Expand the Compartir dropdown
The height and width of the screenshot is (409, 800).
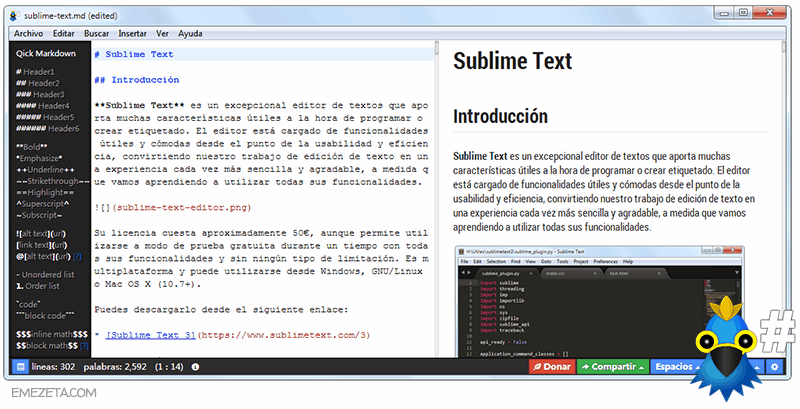pyautogui.click(x=613, y=367)
